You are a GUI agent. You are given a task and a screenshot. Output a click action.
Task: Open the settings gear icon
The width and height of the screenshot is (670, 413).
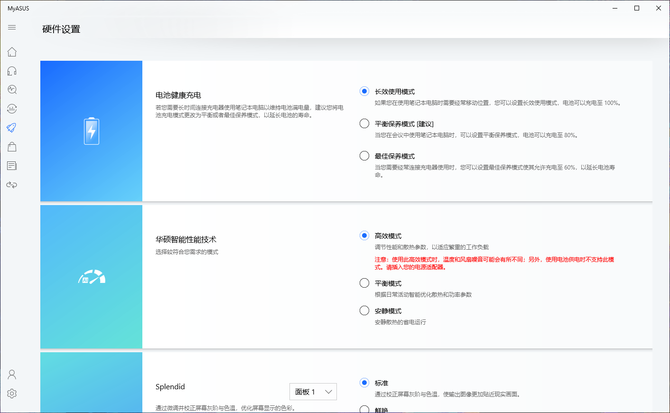pyautogui.click(x=12, y=393)
